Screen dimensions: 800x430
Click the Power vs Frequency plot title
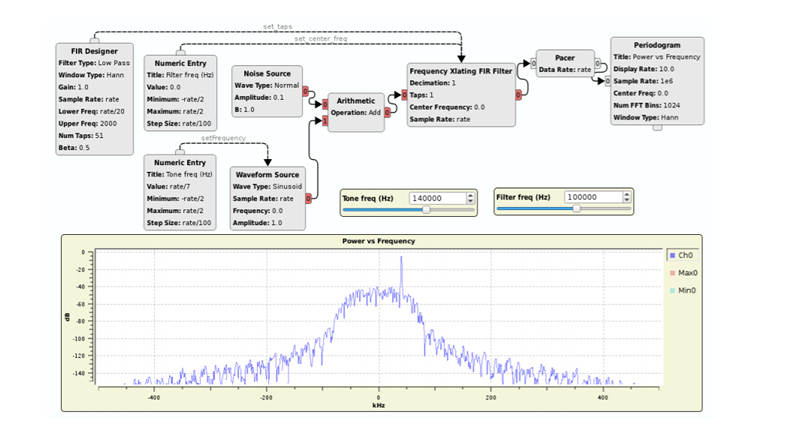click(380, 241)
